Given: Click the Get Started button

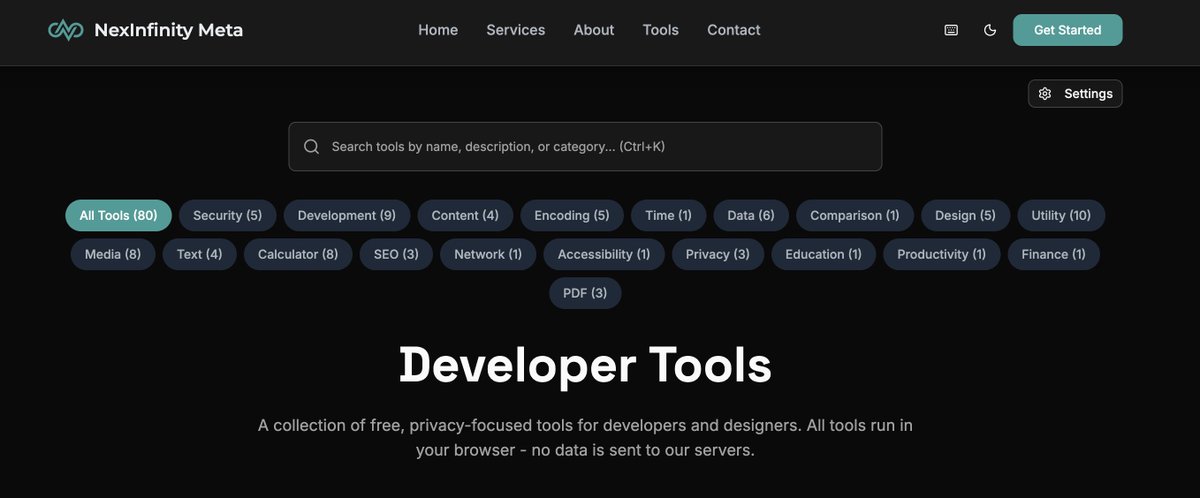Looking at the screenshot, I should (x=1068, y=30).
